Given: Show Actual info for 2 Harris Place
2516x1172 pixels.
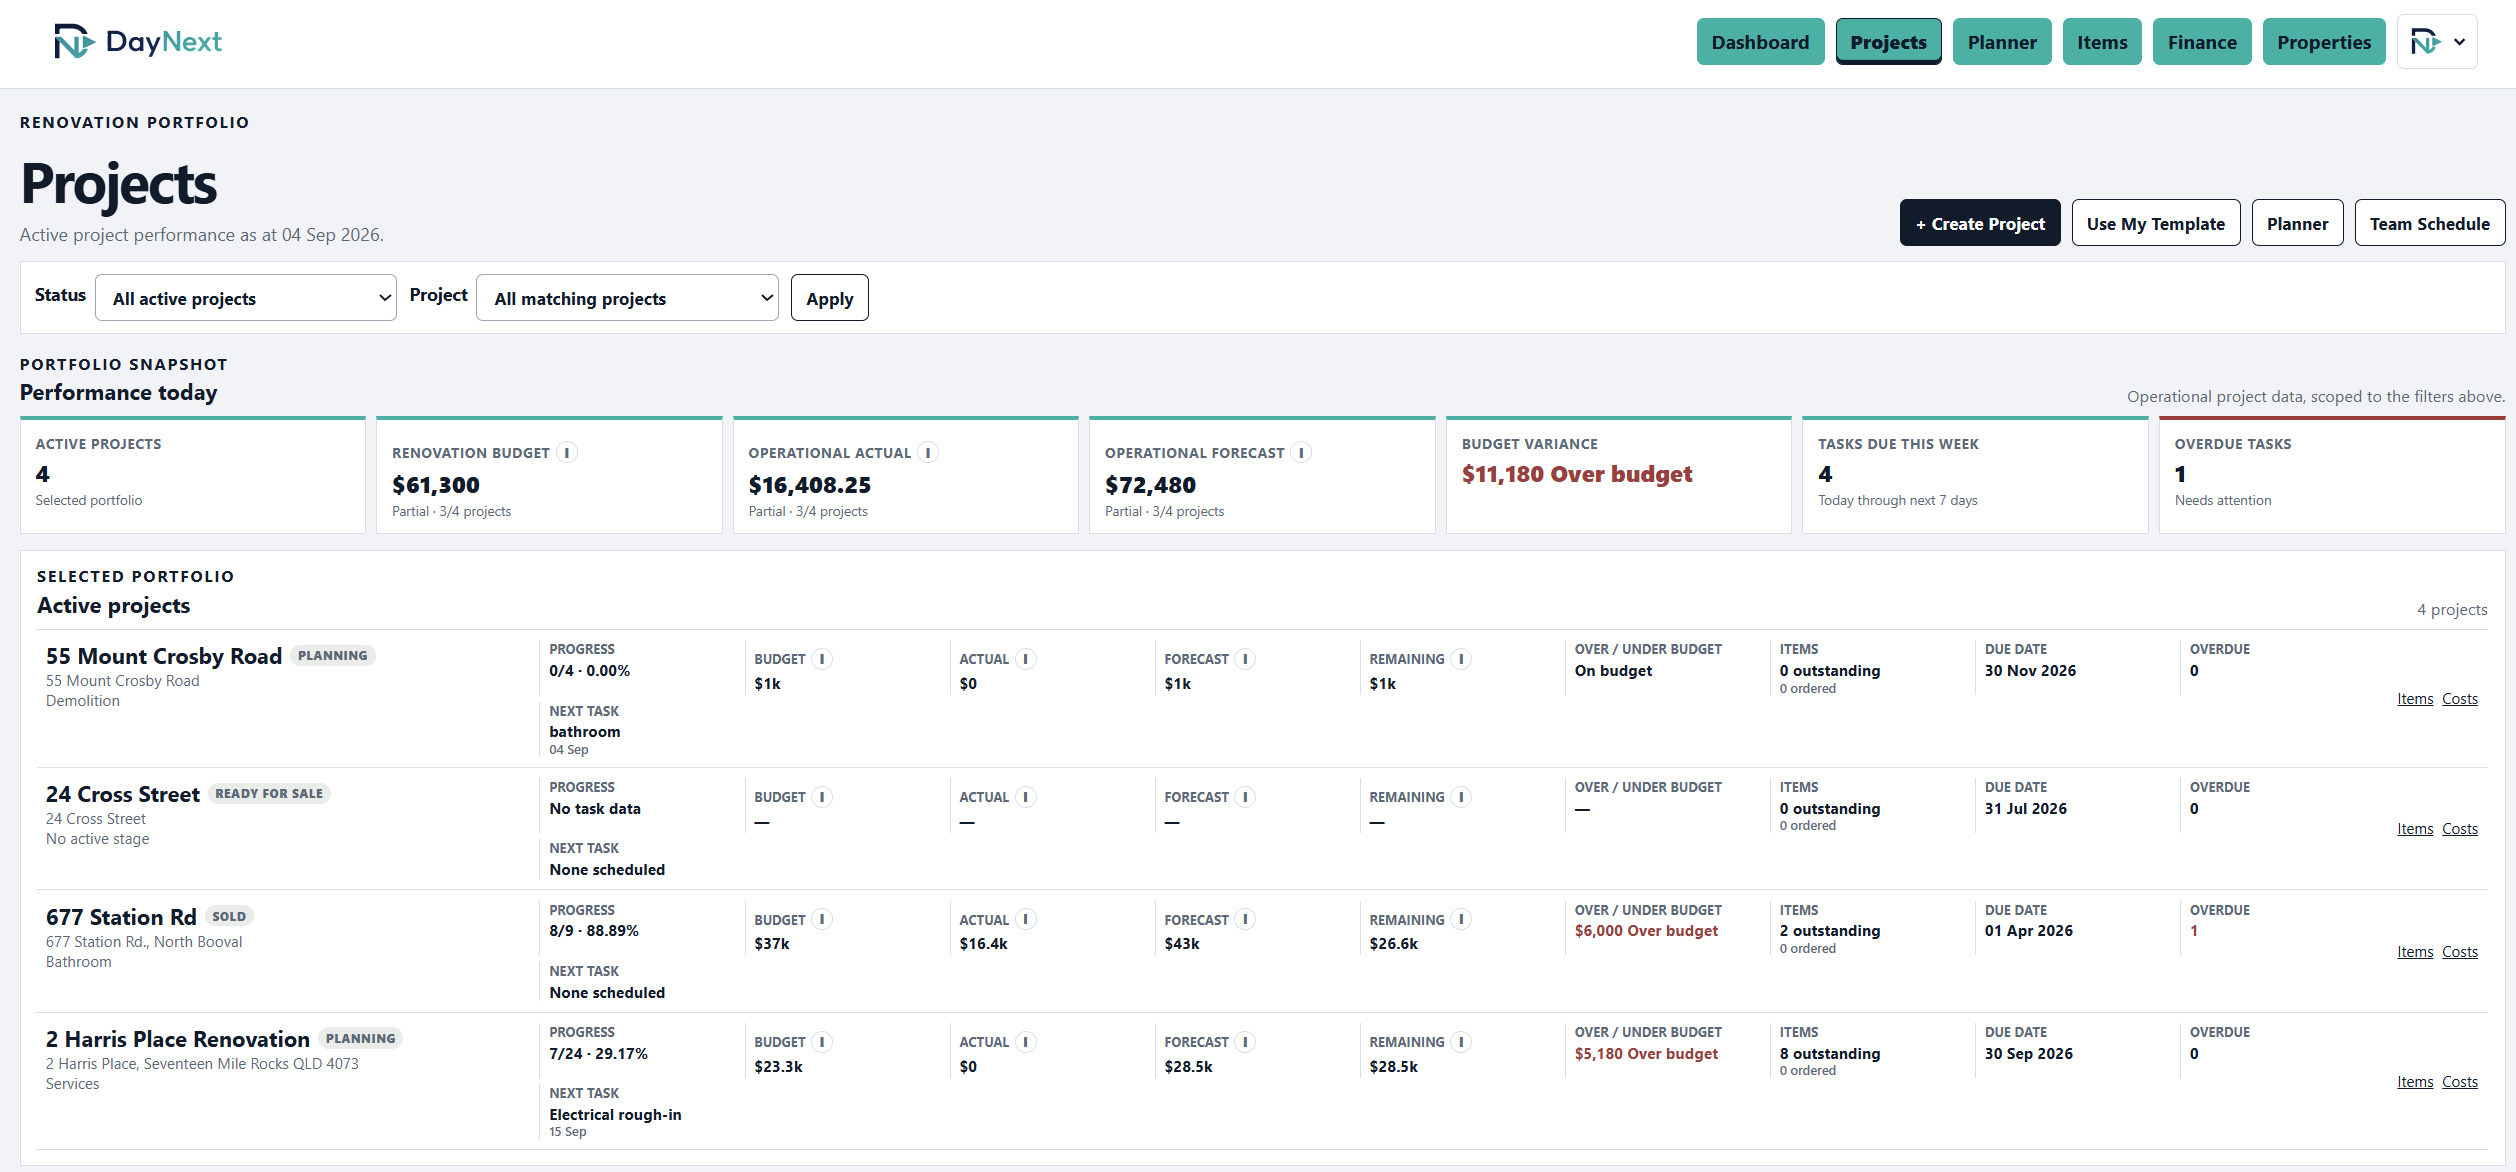Looking at the screenshot, I should (1026, 1042).
